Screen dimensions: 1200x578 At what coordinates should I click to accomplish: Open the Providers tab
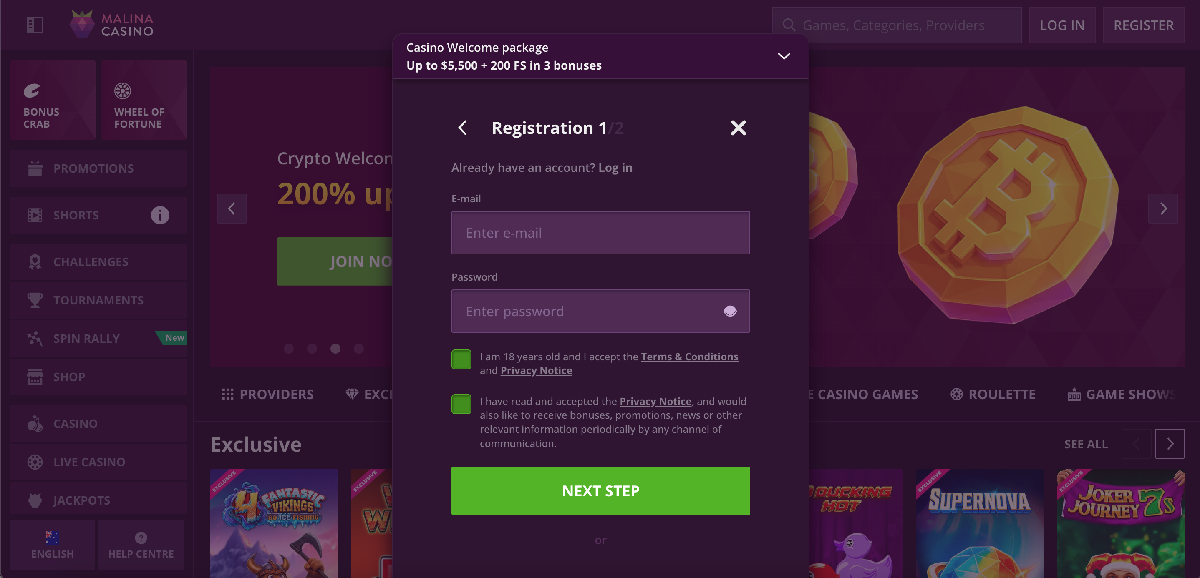pos(268,394)
